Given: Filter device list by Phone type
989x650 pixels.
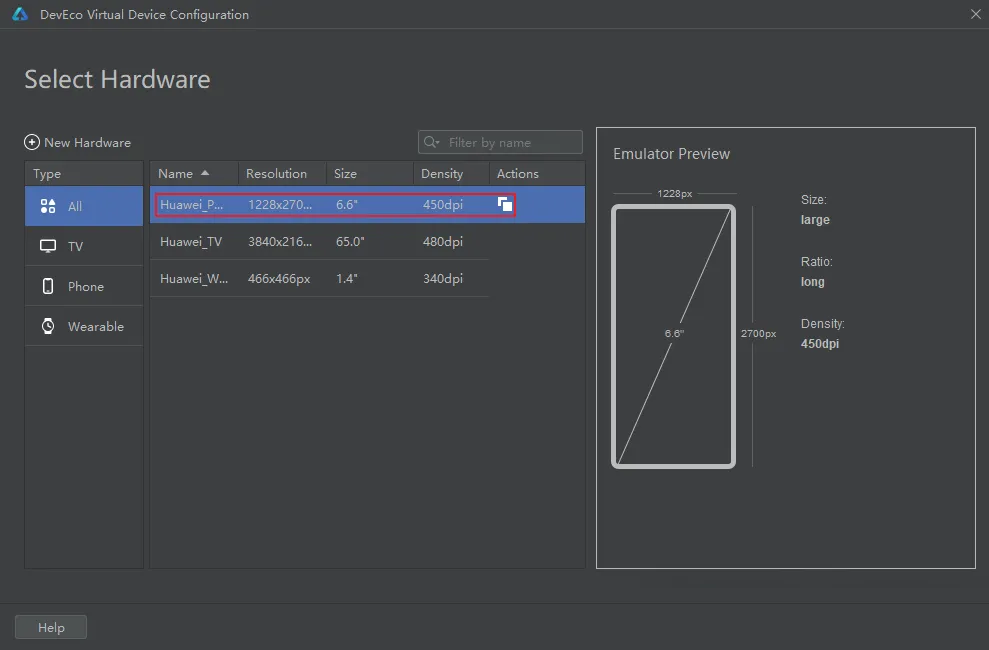Looking at the screenshot, I should click(84, 286).
